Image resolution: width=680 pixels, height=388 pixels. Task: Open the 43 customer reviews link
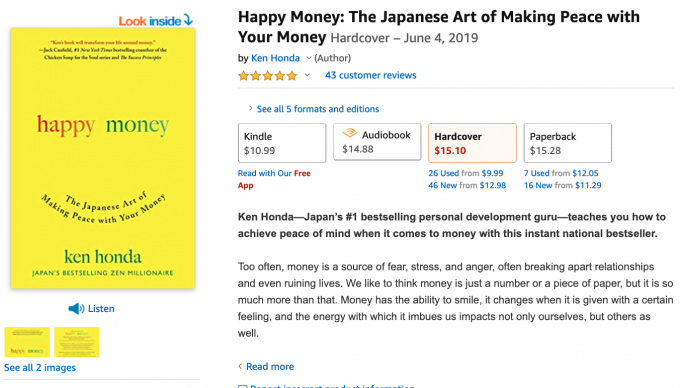point(371,75)
